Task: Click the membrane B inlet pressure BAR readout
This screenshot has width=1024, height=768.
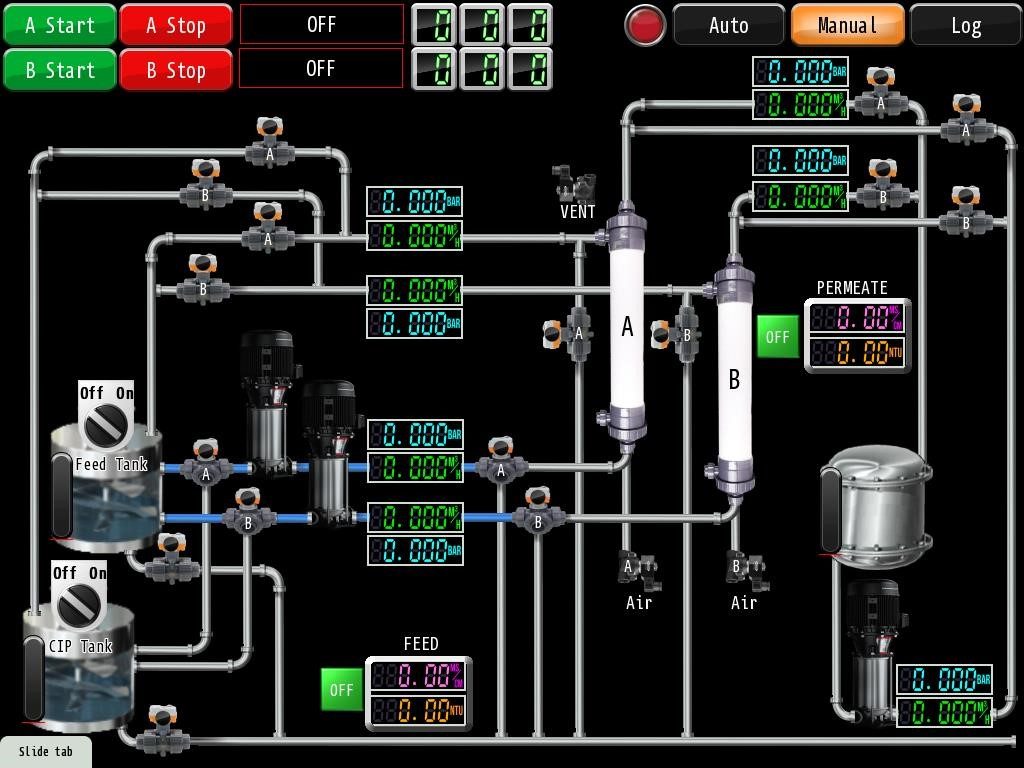Action: pyautogui.click(x=415, y=323)
